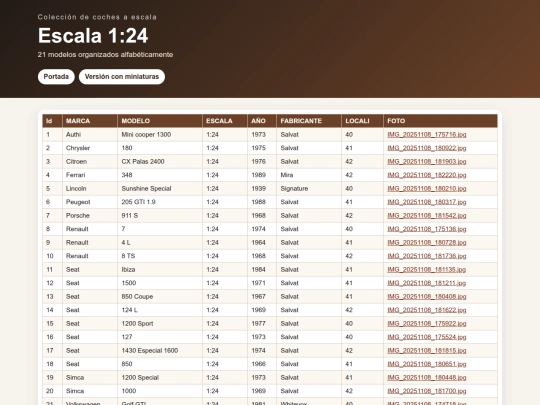Open photo link IMG_20251108_175524.jpg
This screenshot has height=405, width=540.
[x=426, y=337]
